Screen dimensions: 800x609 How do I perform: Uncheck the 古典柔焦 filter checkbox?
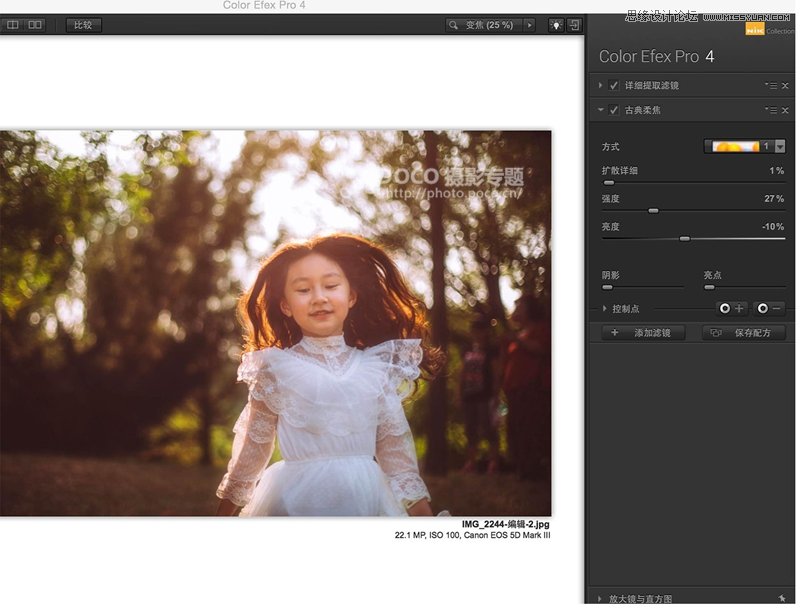click(614, 110)
